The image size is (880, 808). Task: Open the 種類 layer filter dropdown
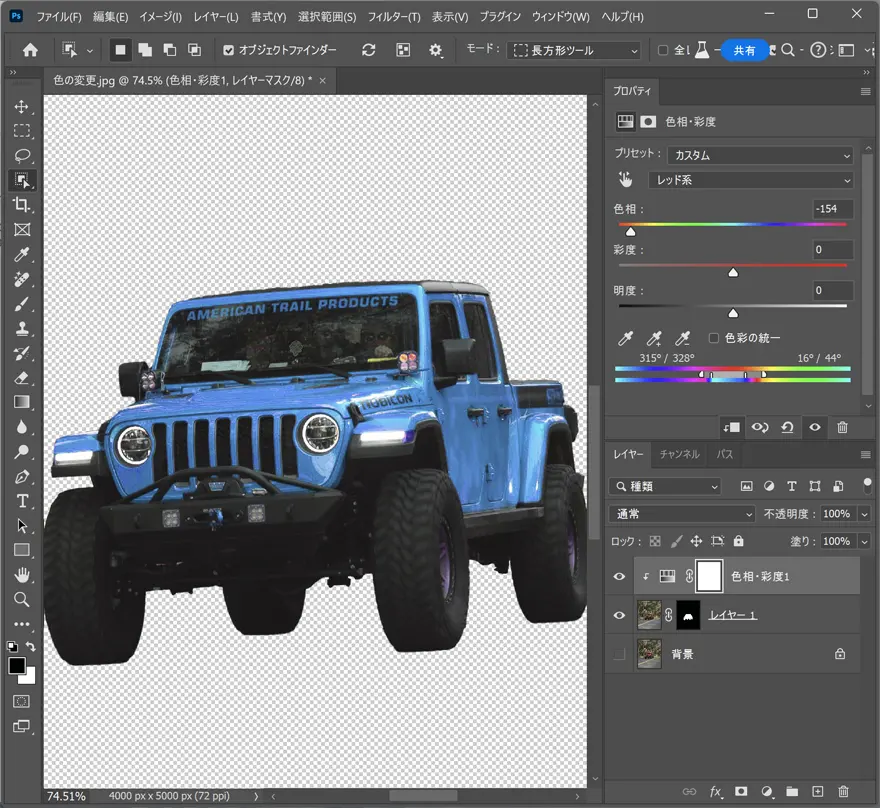[x=664, y=486]
